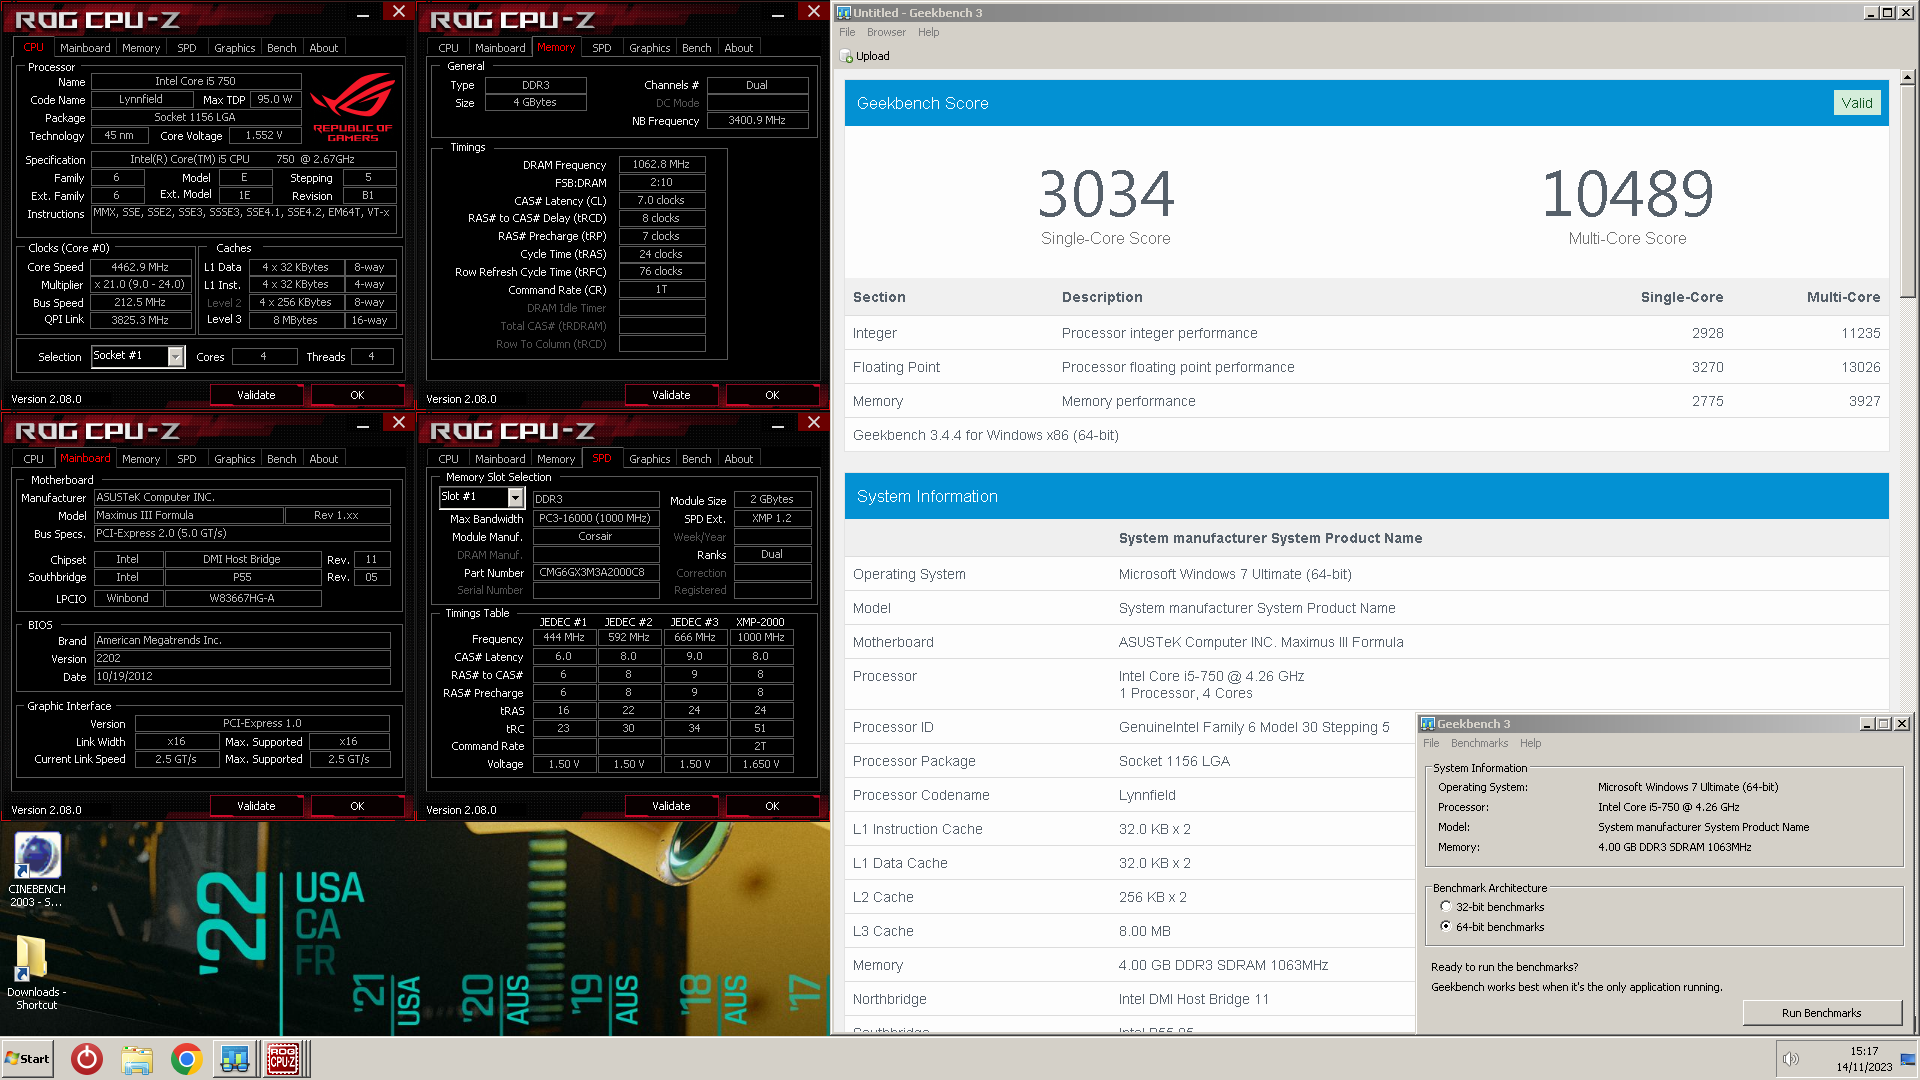The height and width of the screenshot is (1080, 1920).
Task: Open SPD tab in Memory CPU-Z window
Action: pyautogui.click(x=602, y=48)
